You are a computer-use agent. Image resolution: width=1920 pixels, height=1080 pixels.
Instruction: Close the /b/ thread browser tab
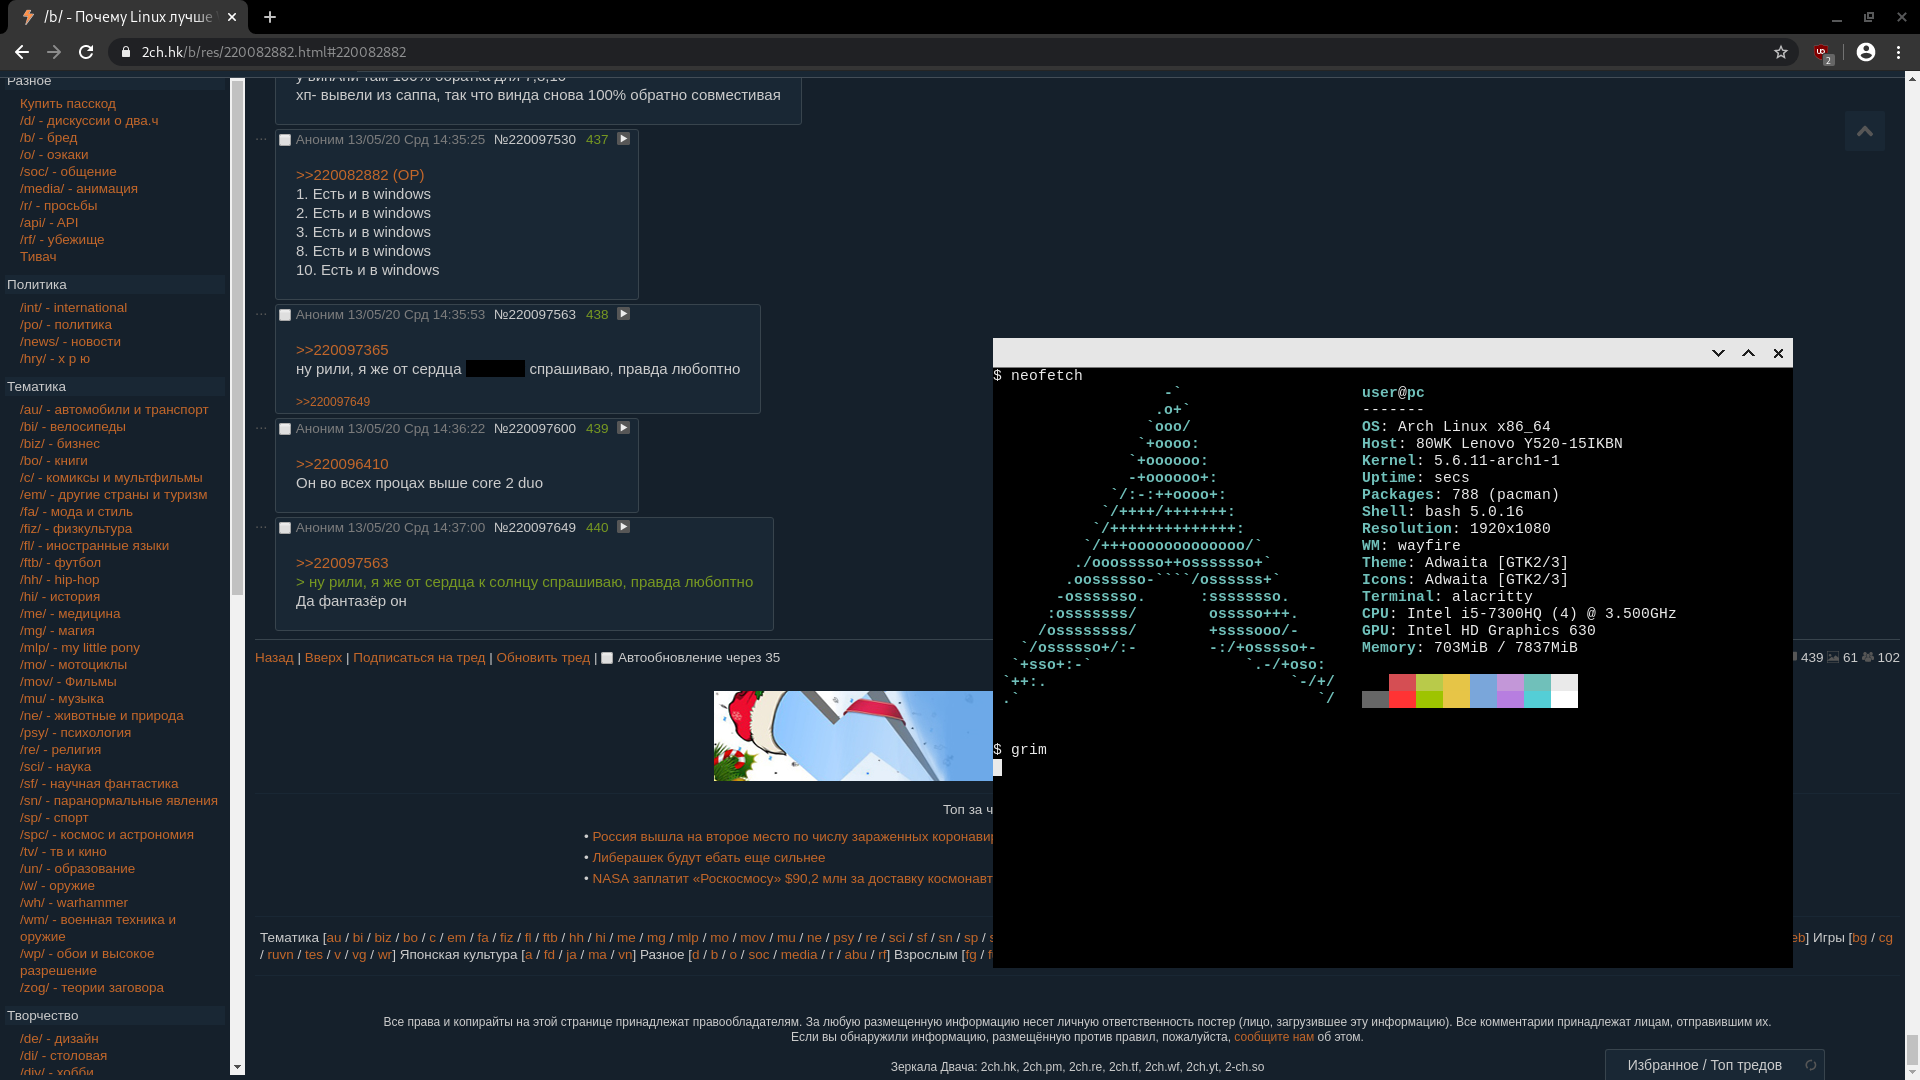[x=232, y=17]
